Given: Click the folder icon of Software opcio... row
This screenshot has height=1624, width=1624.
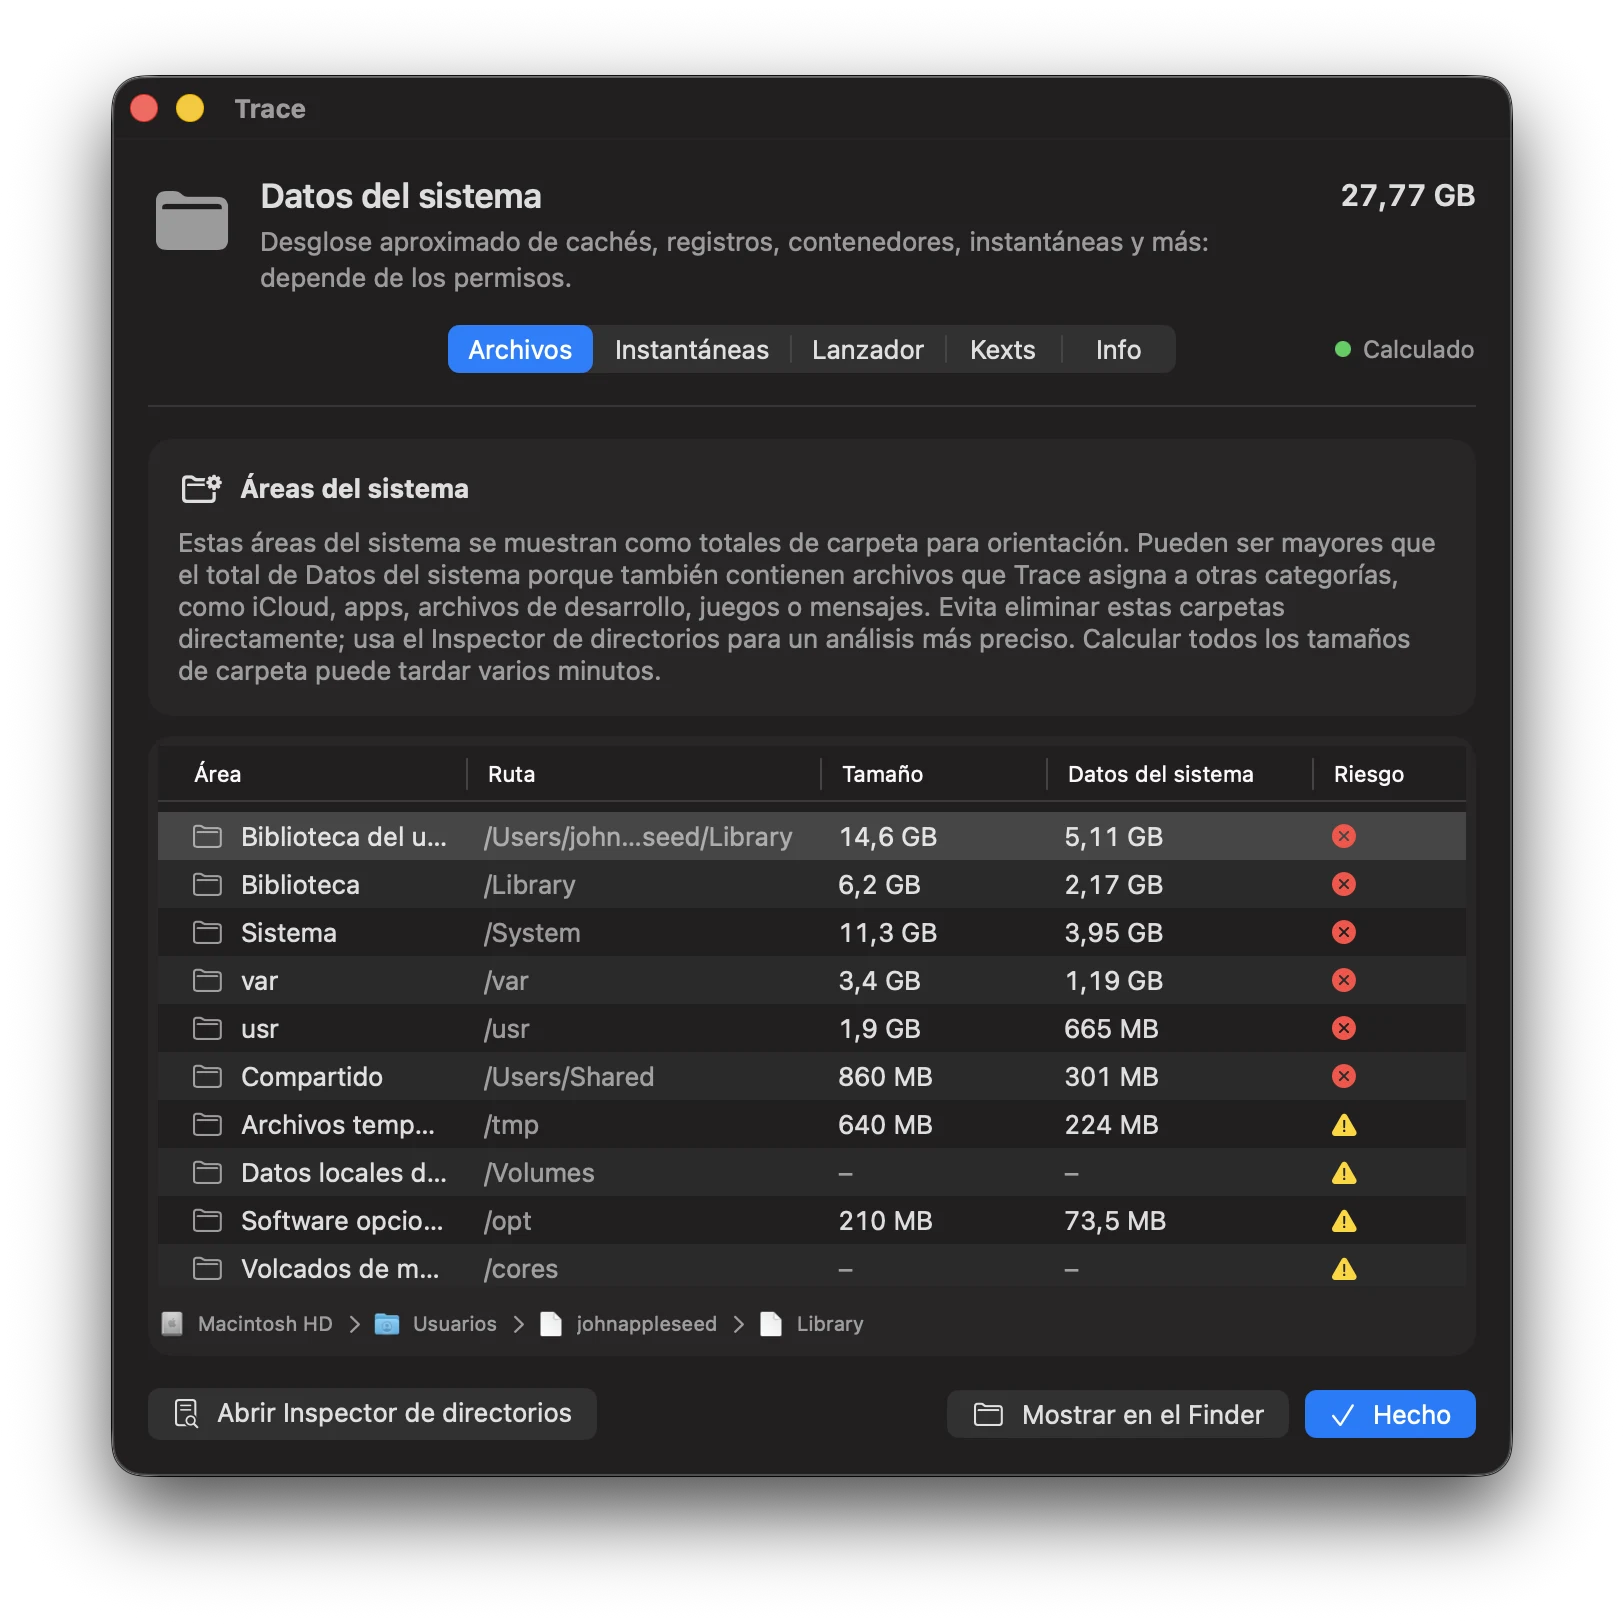Looking at the screenshot, I should click(207, 1220).
